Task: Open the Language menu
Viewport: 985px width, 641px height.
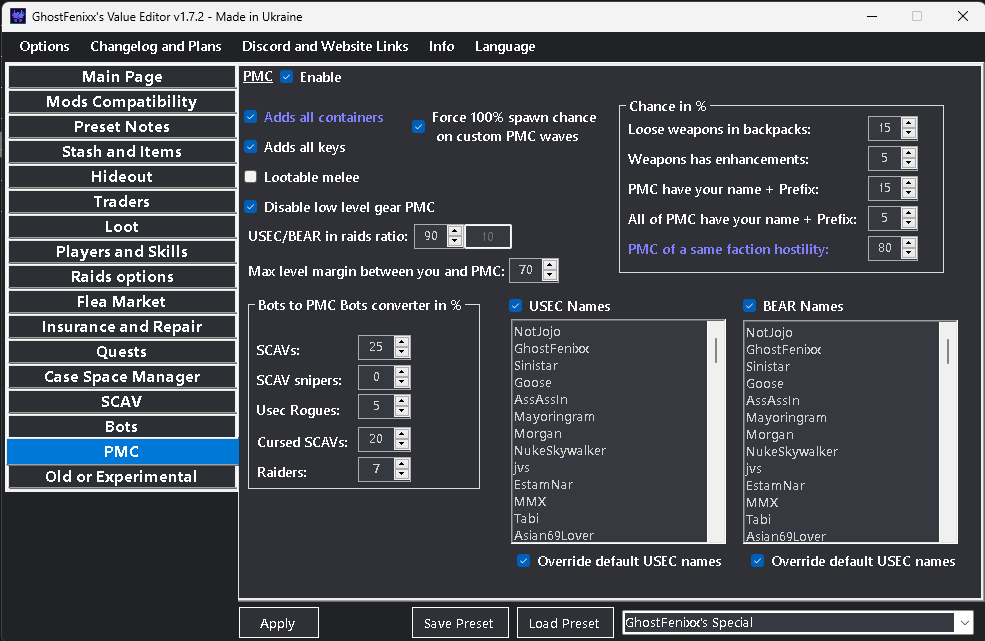Action: (x=505, y=47)
